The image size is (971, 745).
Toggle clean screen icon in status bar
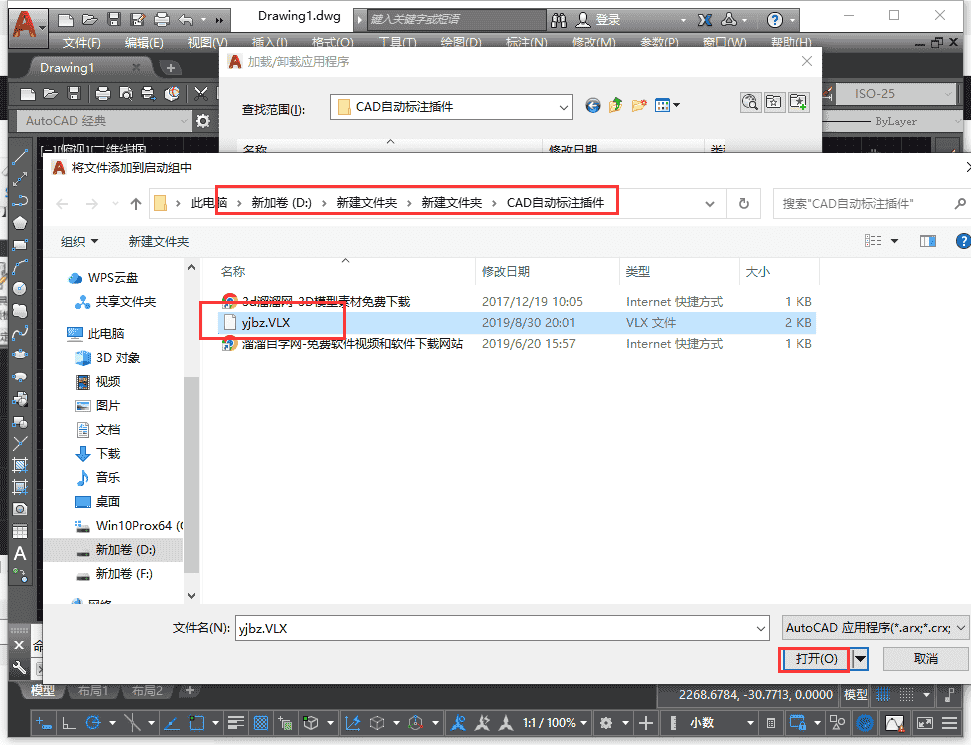click(925, 723)
